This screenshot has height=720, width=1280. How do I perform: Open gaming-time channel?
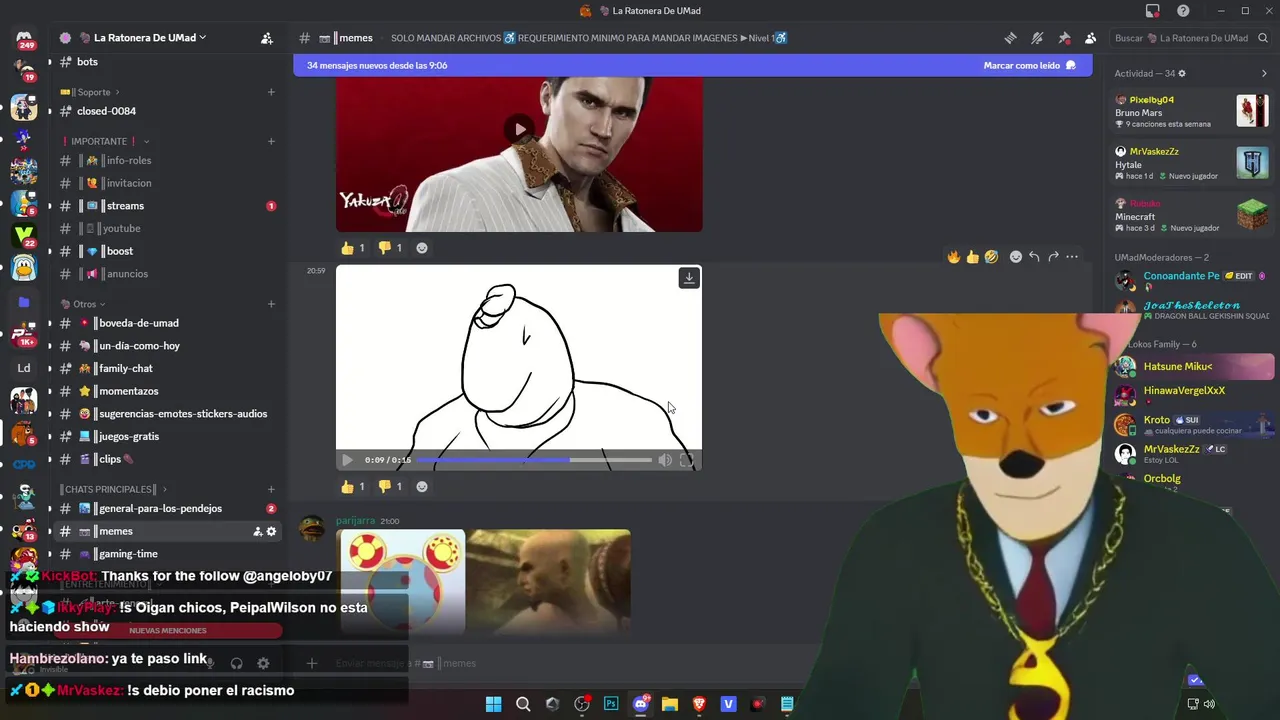168,554
